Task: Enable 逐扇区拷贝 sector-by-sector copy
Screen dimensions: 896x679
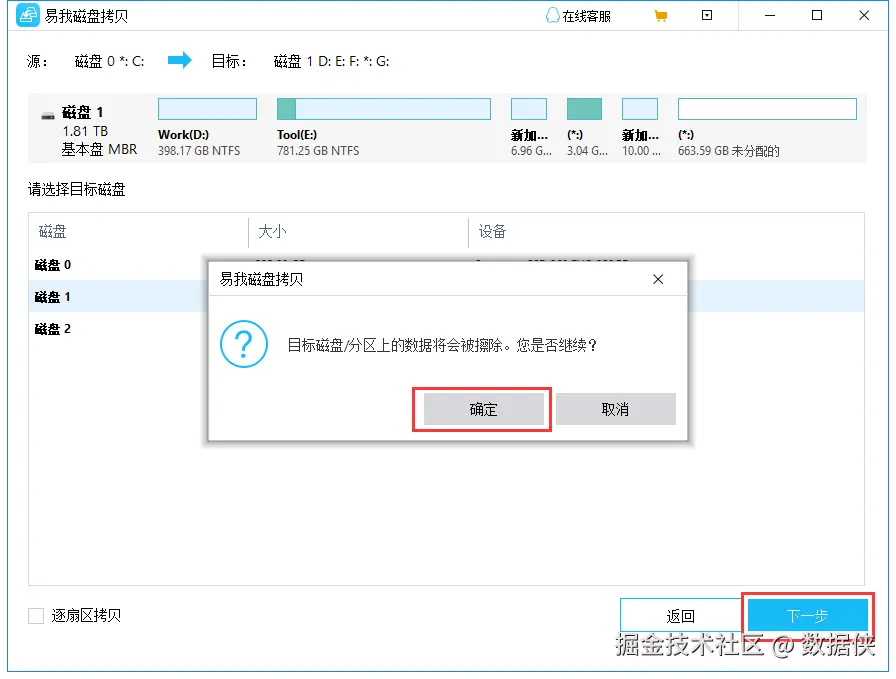Action: [x=36, y=616]
